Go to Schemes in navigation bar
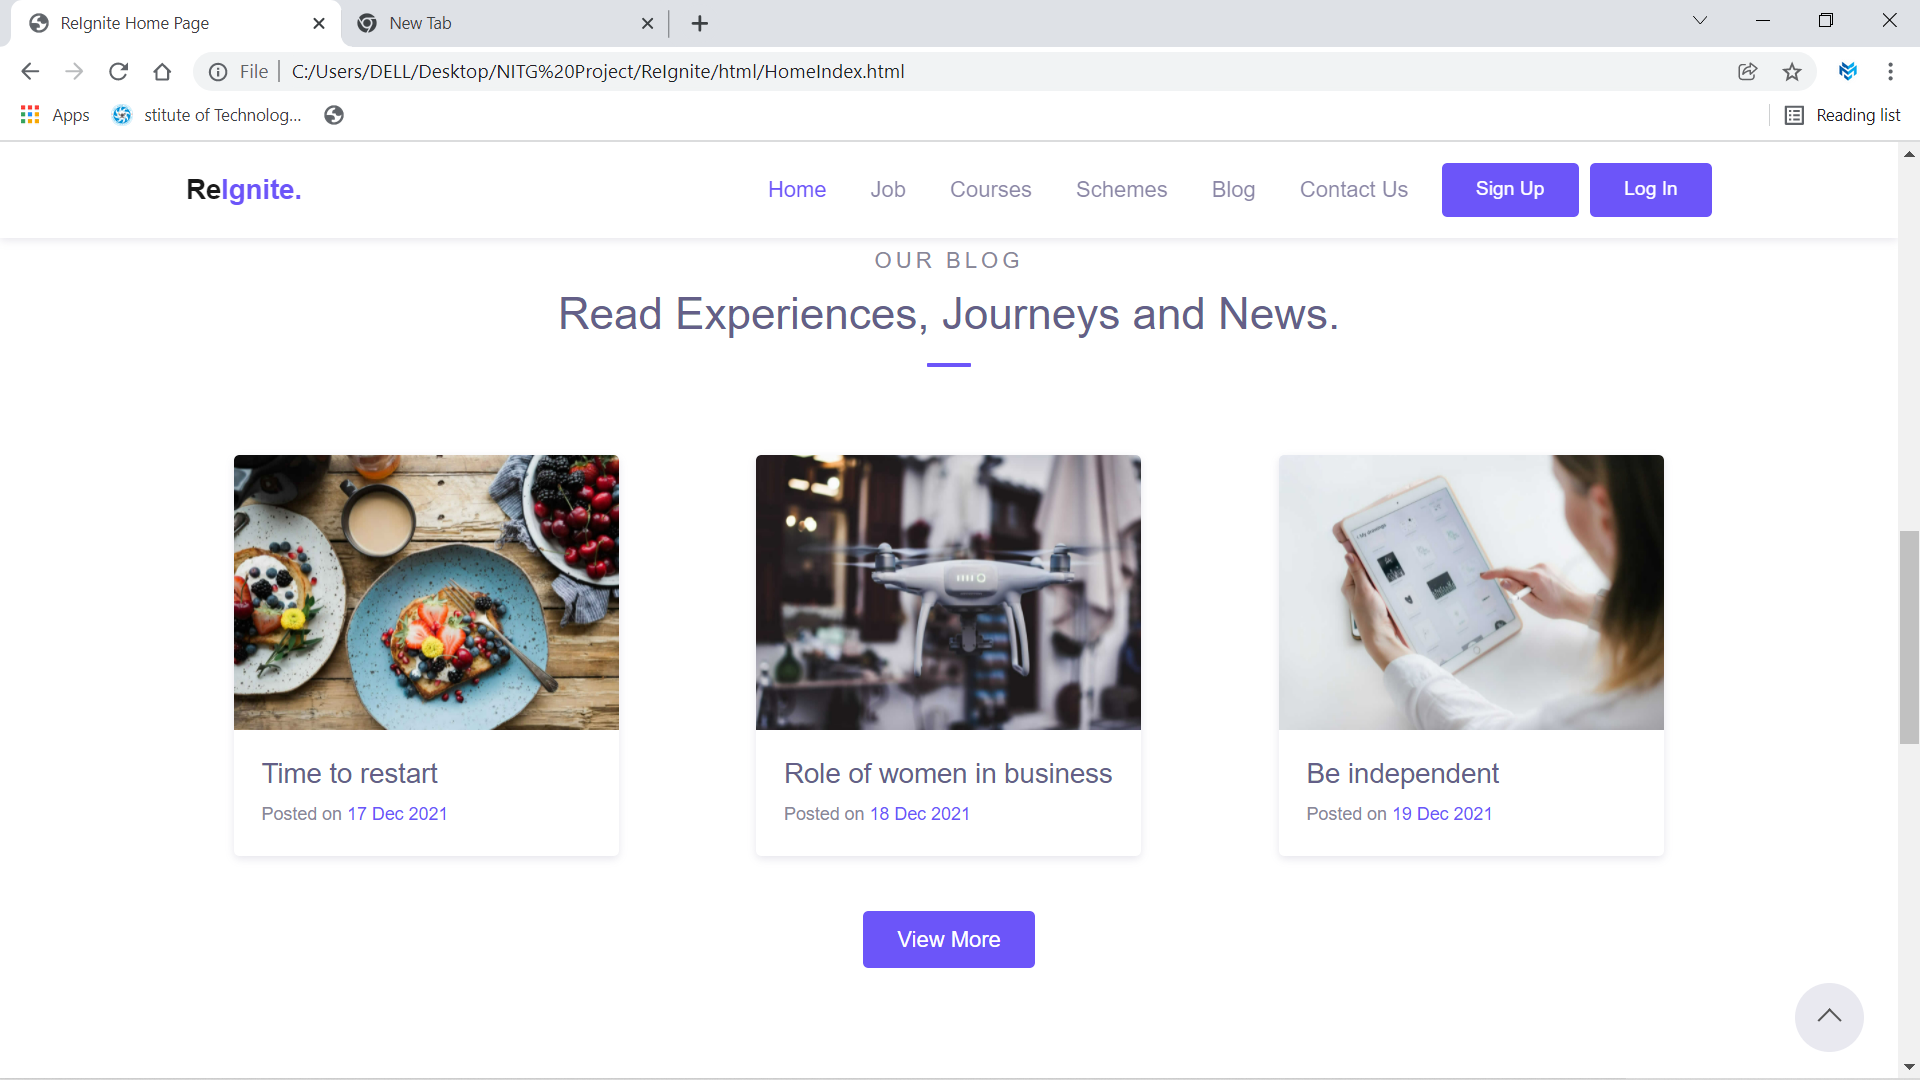The width and height of the screenshot is (1920, 1080). (x=1121, y=189)
